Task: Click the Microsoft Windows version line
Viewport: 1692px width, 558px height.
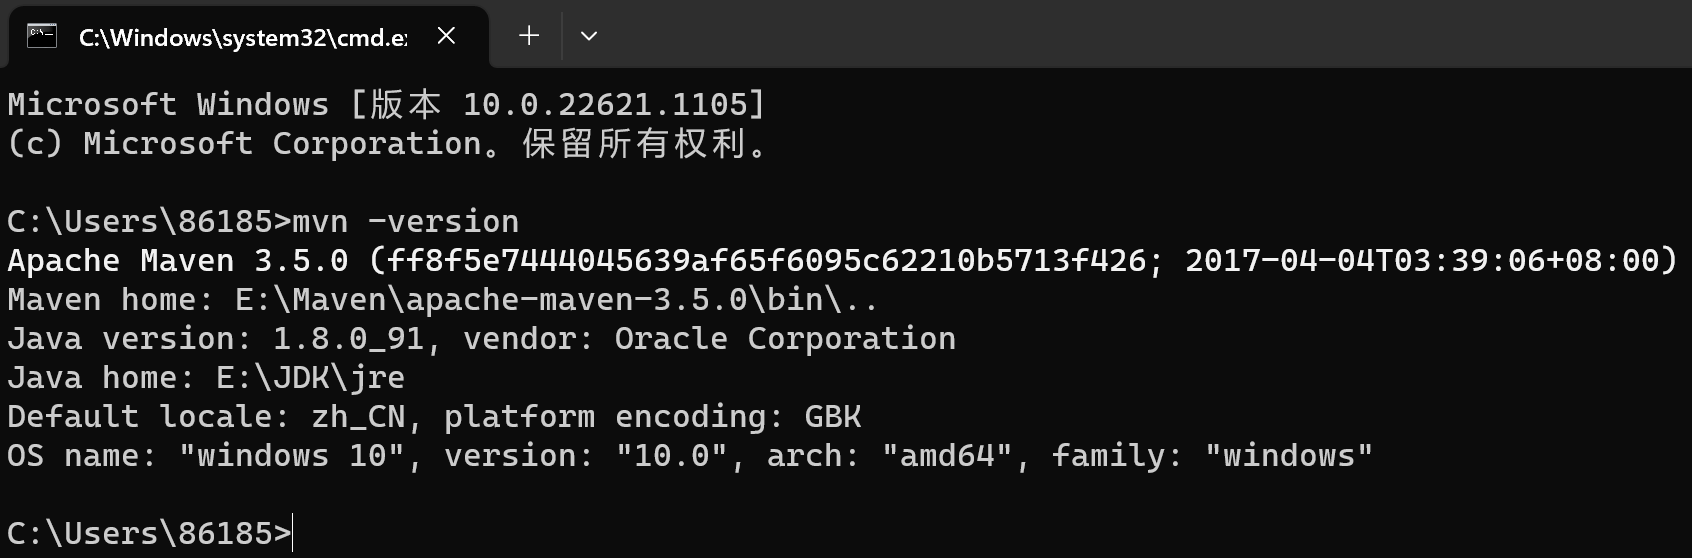Action: click(386, 104)
